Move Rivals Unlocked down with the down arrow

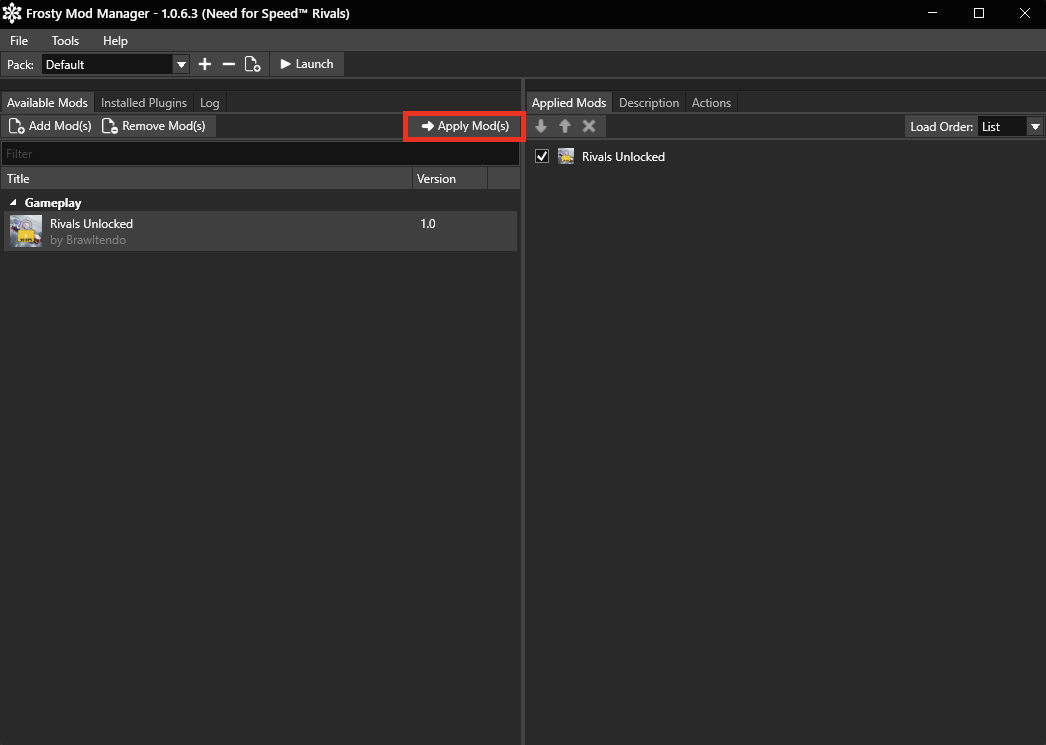(541, 126)
